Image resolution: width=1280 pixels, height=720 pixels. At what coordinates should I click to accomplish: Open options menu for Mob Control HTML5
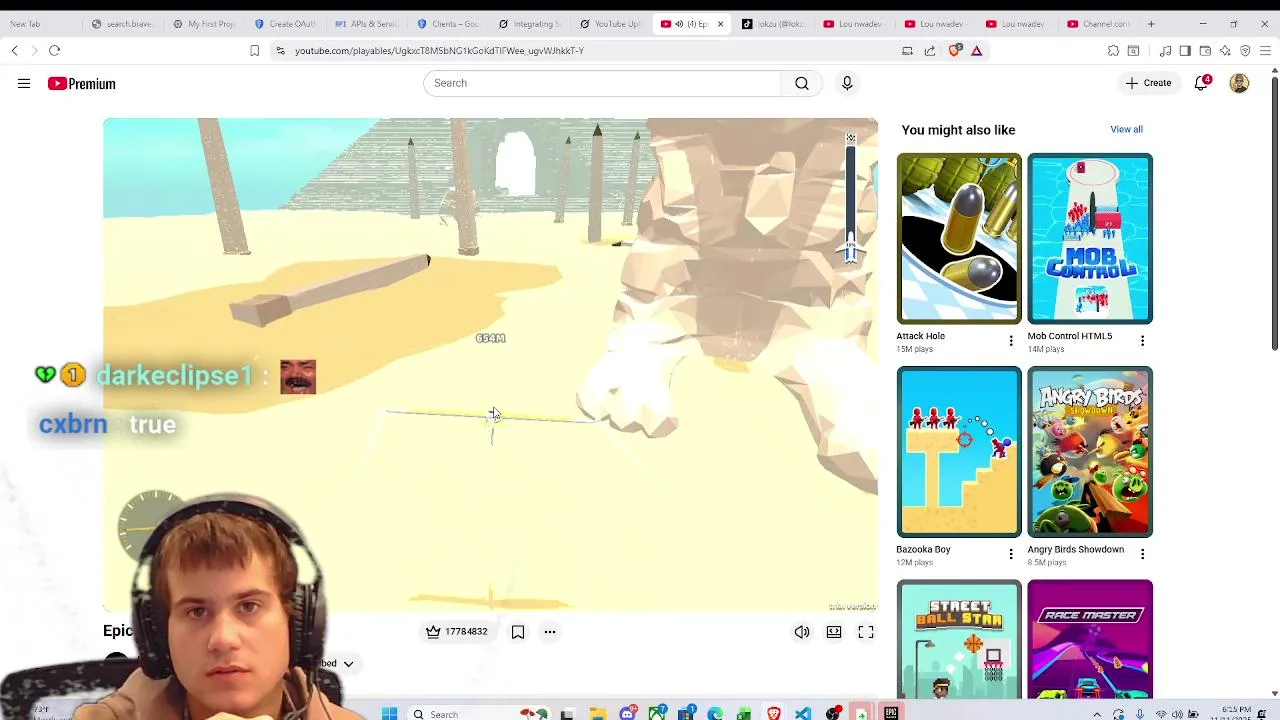(x=1142, y=341)
